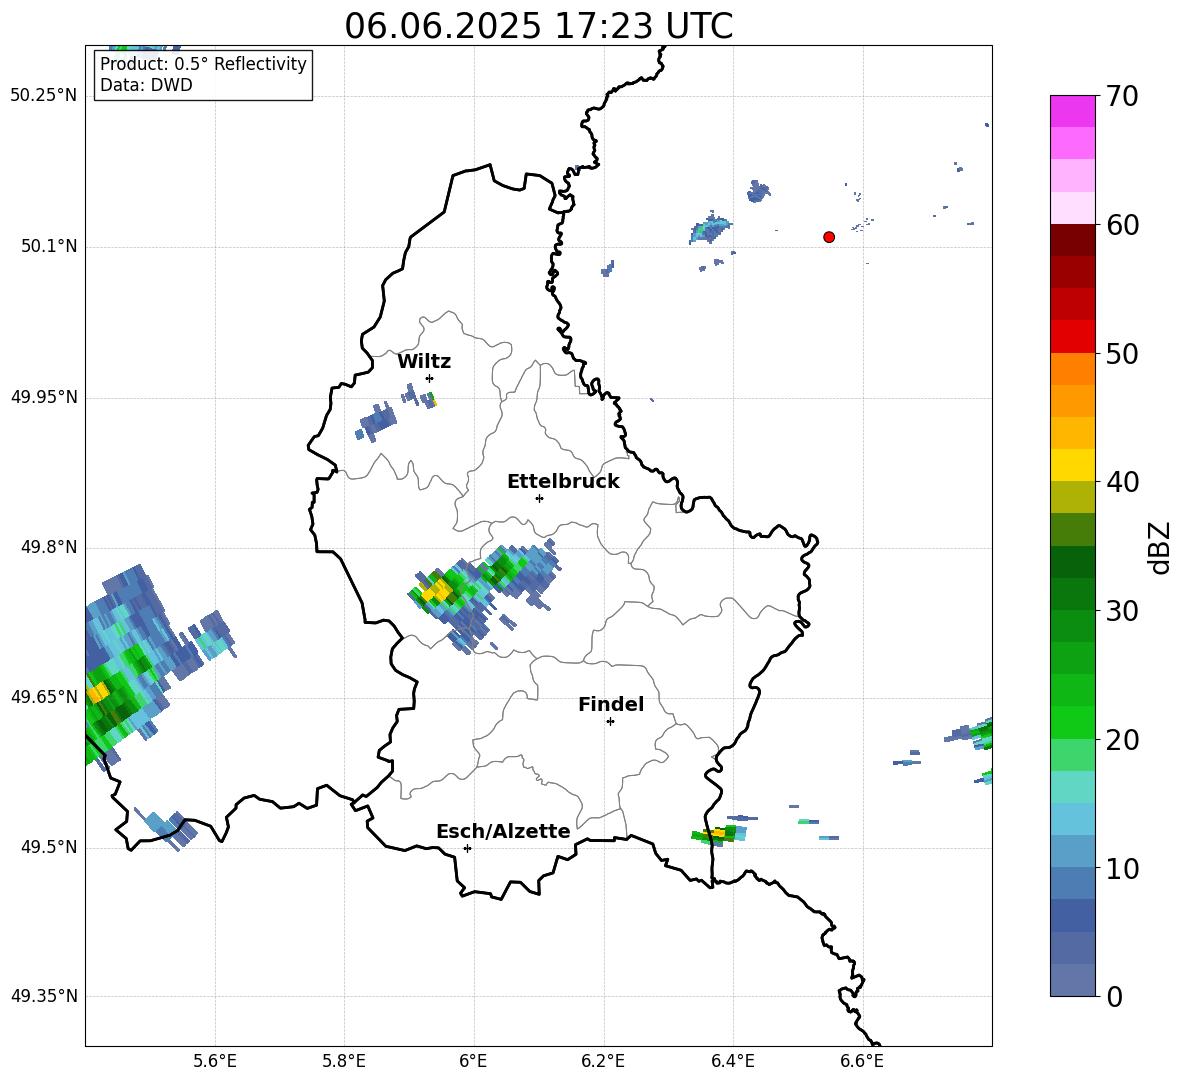
Task: Click the Wiltz city label
Action: (424, 362)
